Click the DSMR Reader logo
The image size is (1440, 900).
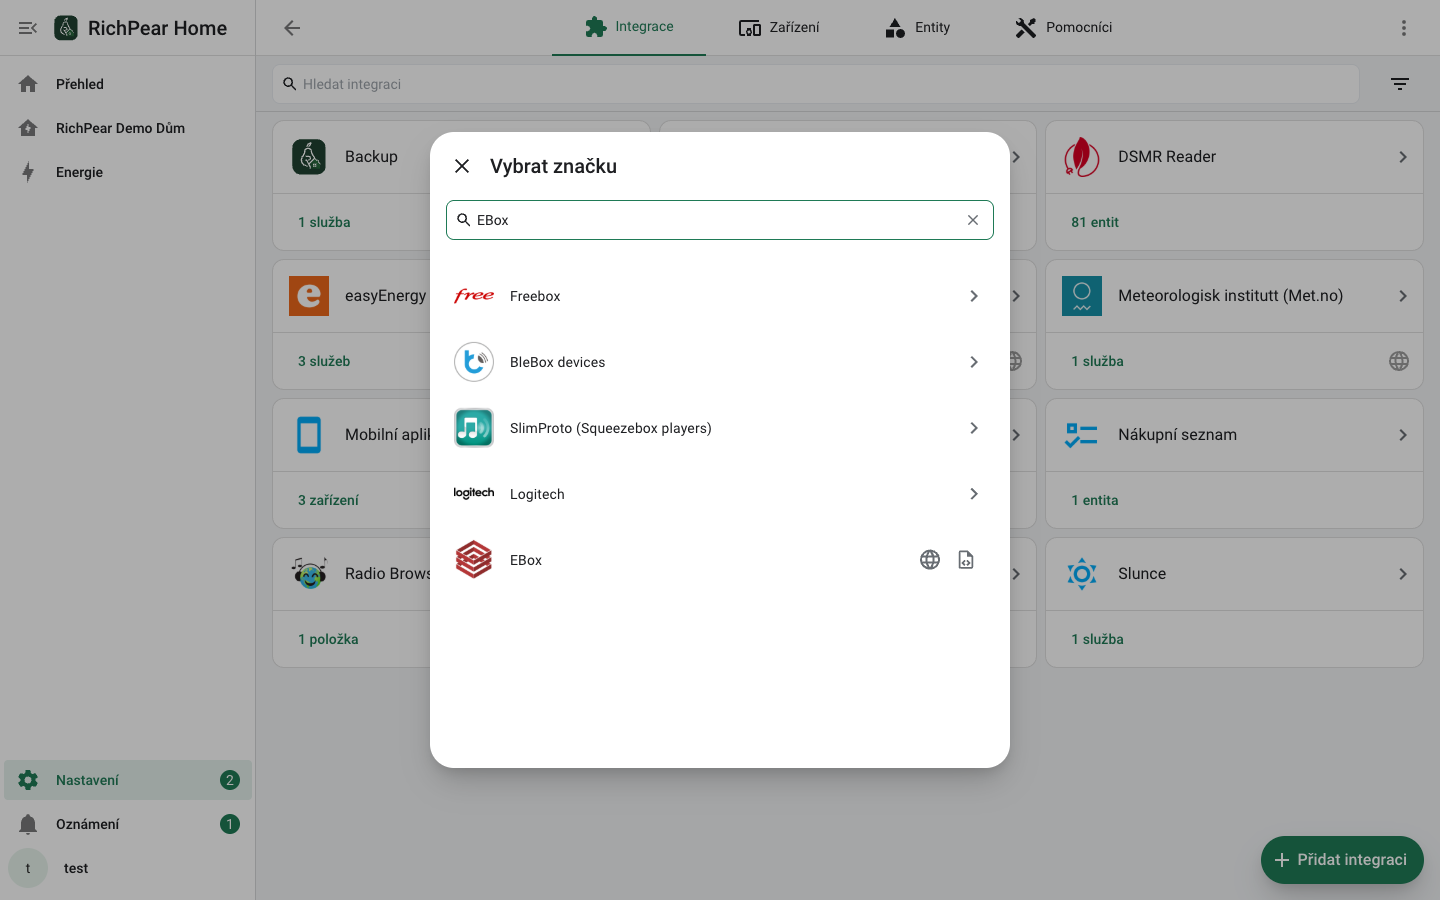click(x=1082, y=157)
